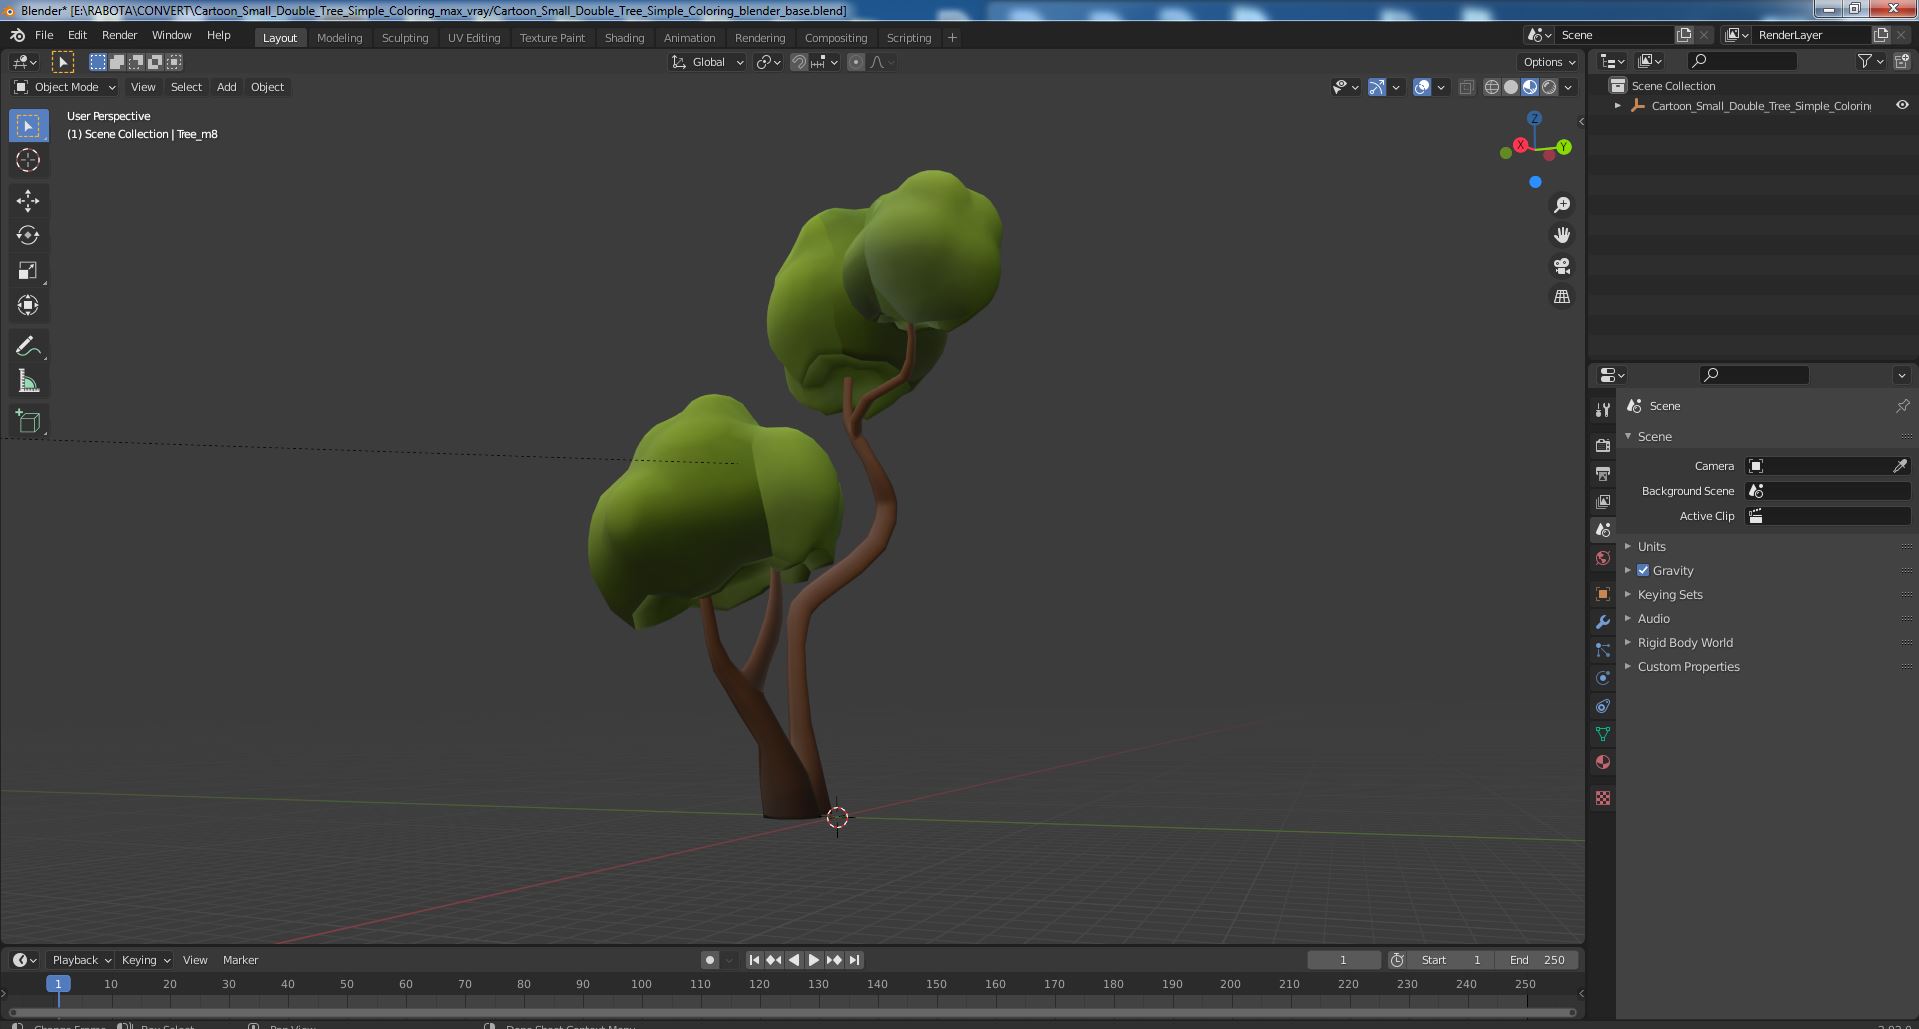The height and width of the screenshot is (1029, 1919).
Task: Select the Move tool
Action: coord(28,201)
